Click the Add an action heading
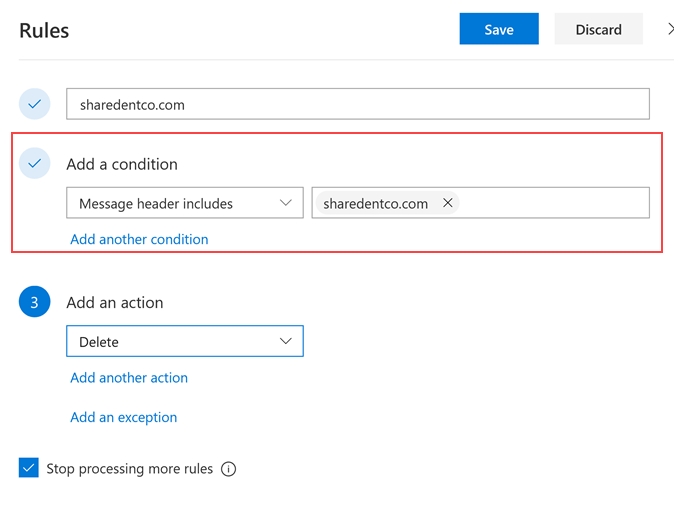674x513 pixels. point(114,302)
